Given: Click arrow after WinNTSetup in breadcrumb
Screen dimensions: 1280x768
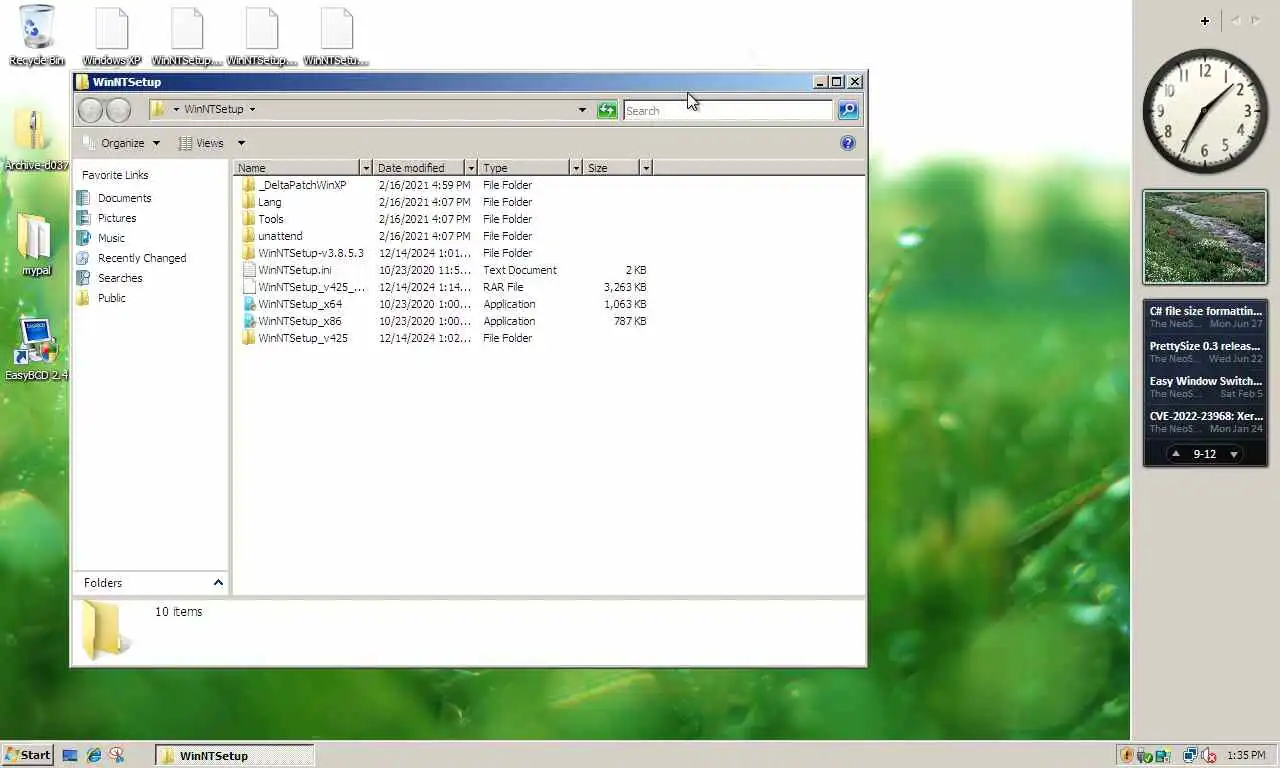Looking at the screenshot, I should coord(252,110).
